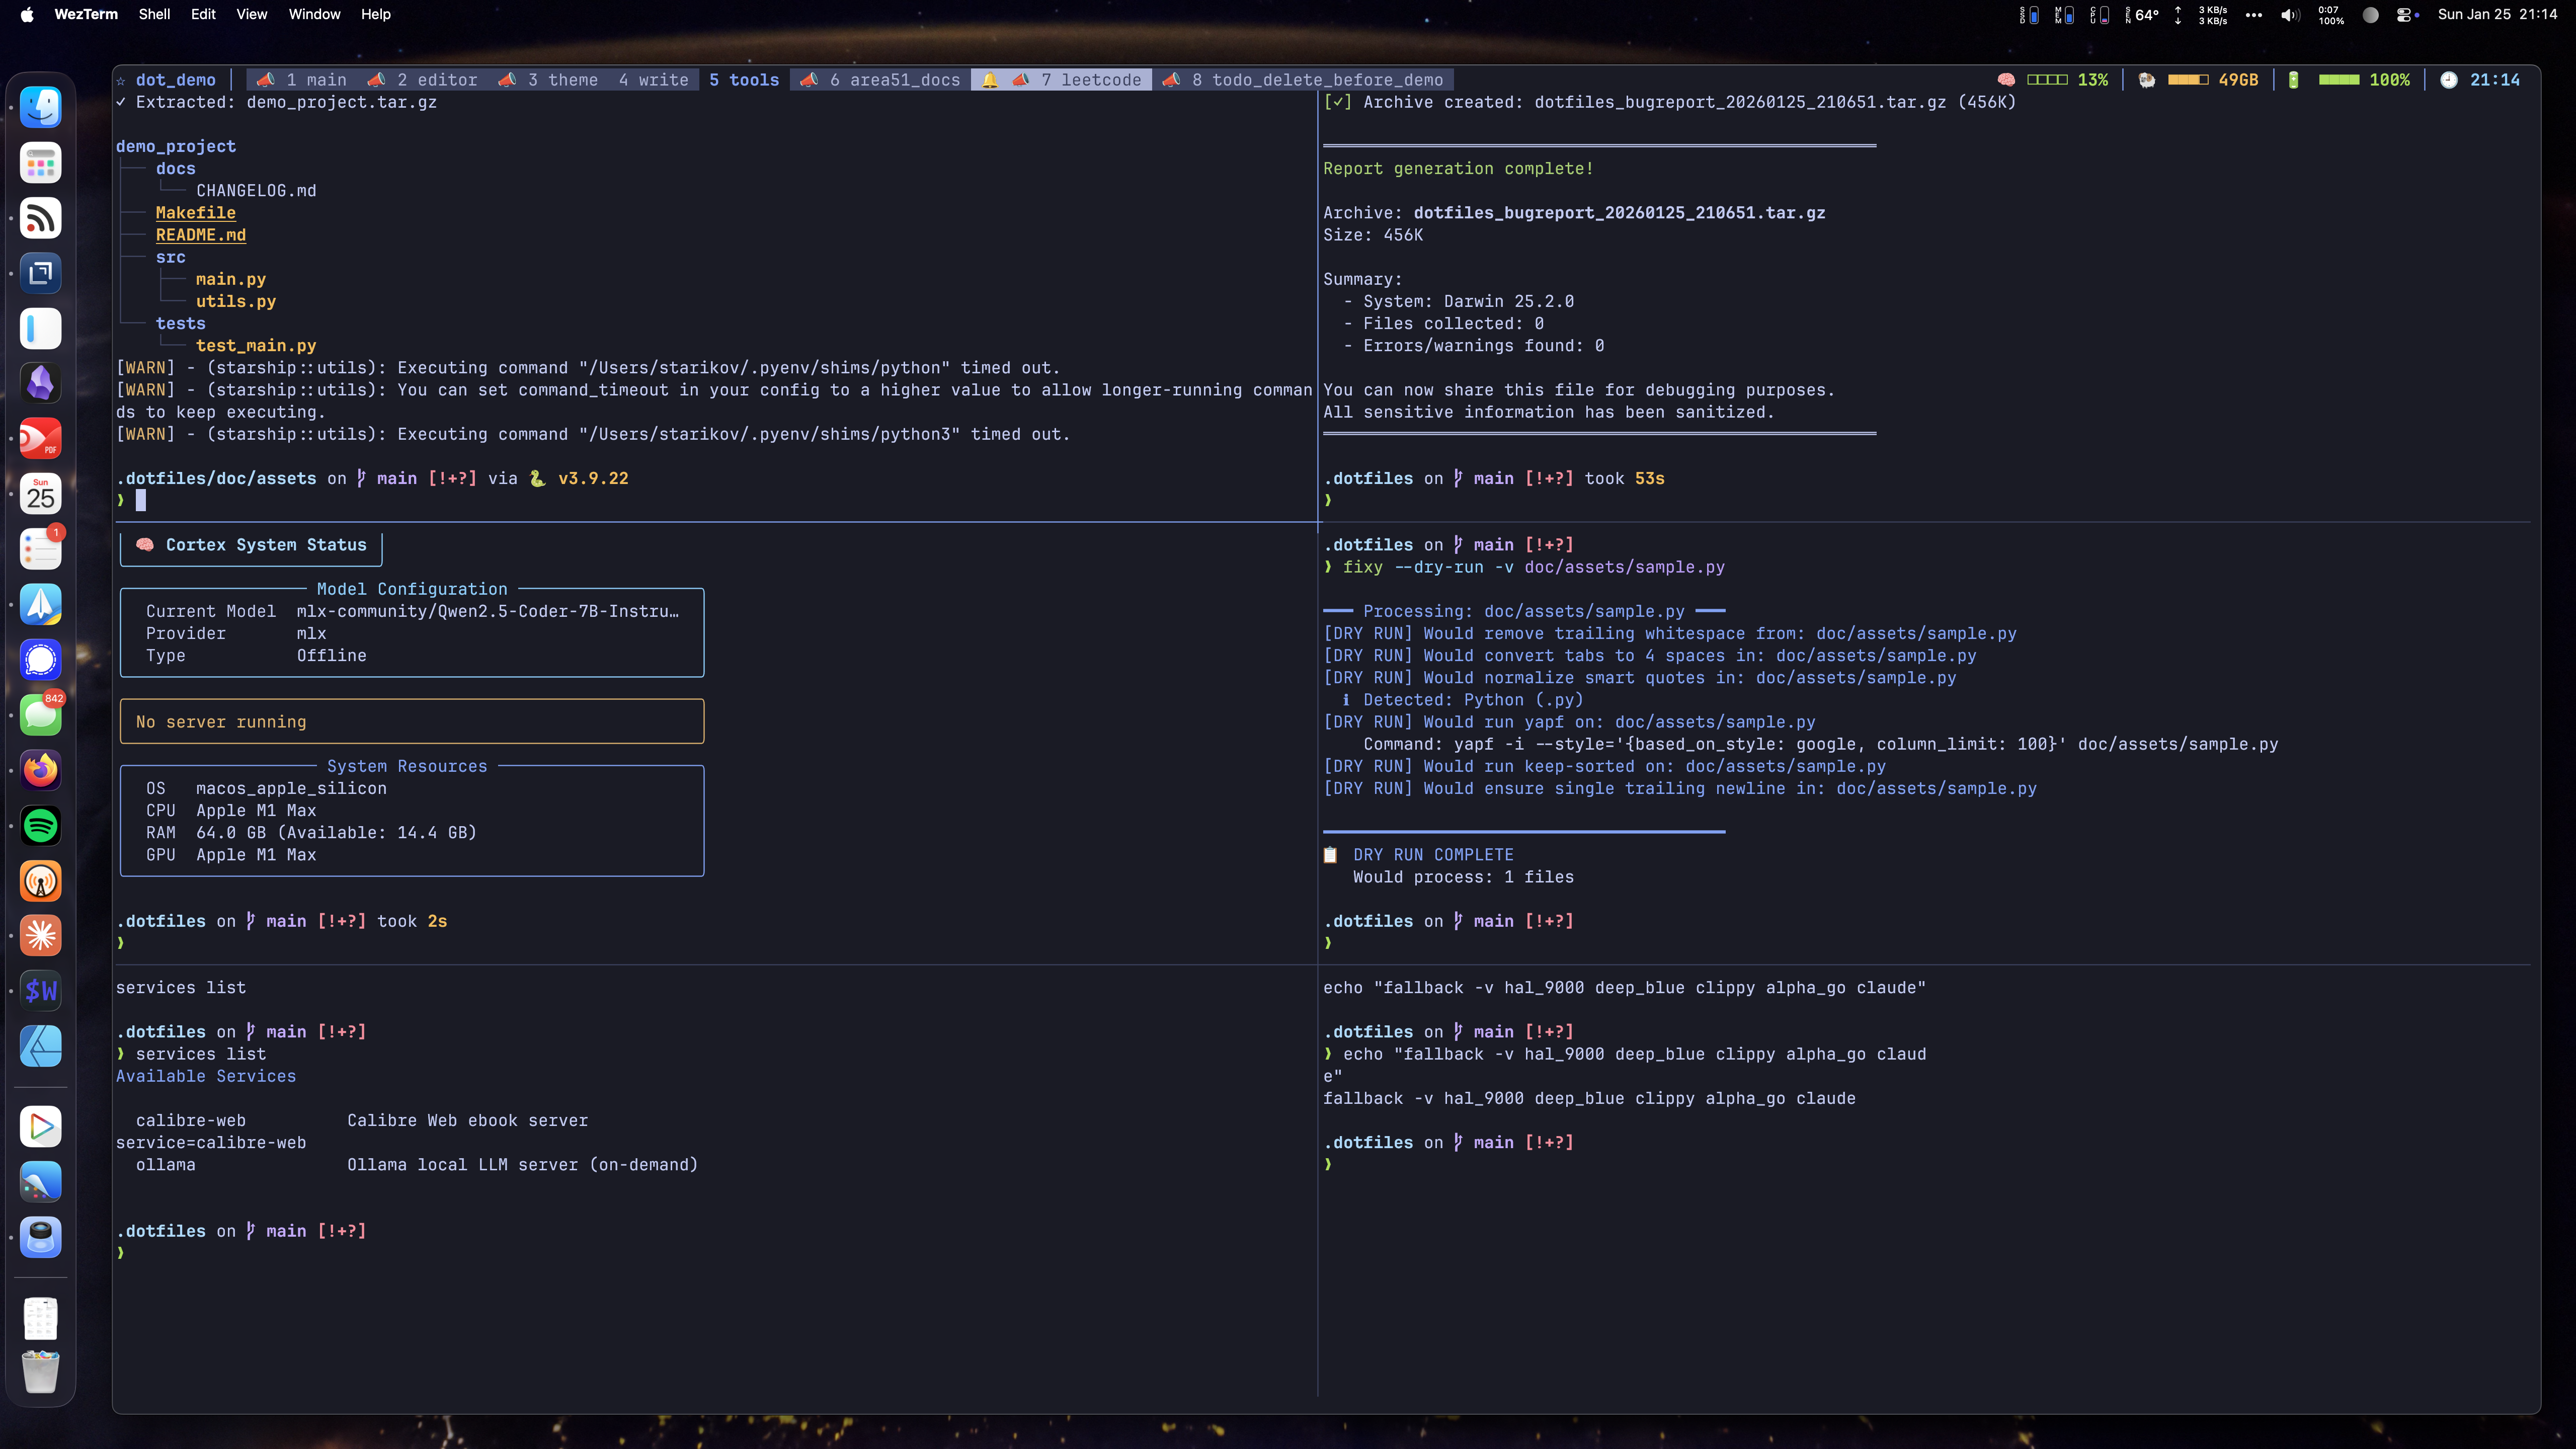Launch Spark mail paper-plane icon

(41, 604)
